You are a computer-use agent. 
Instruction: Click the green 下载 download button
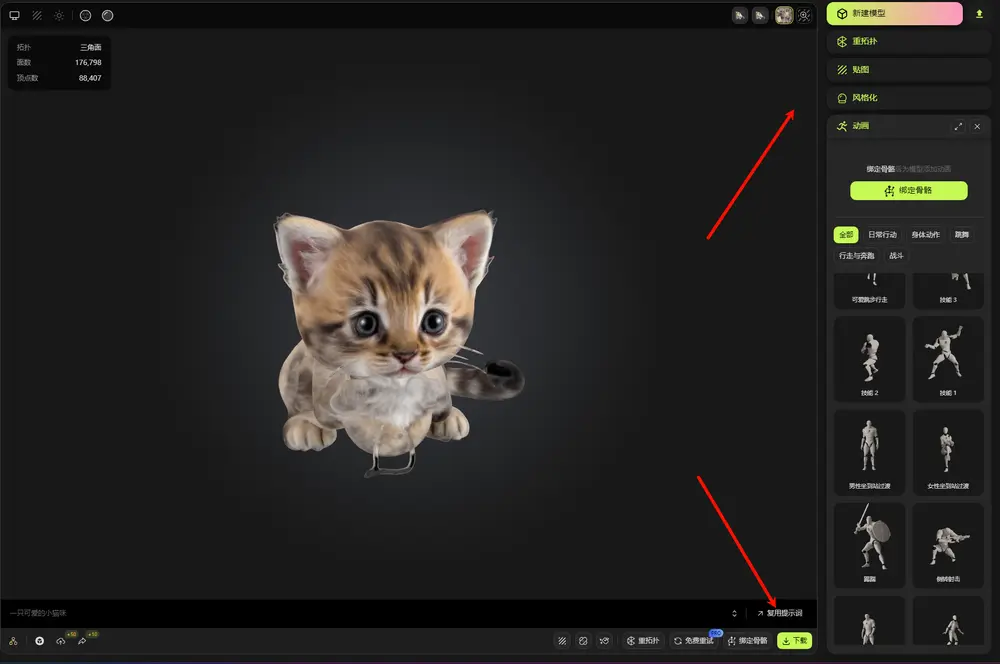[794, 641]
